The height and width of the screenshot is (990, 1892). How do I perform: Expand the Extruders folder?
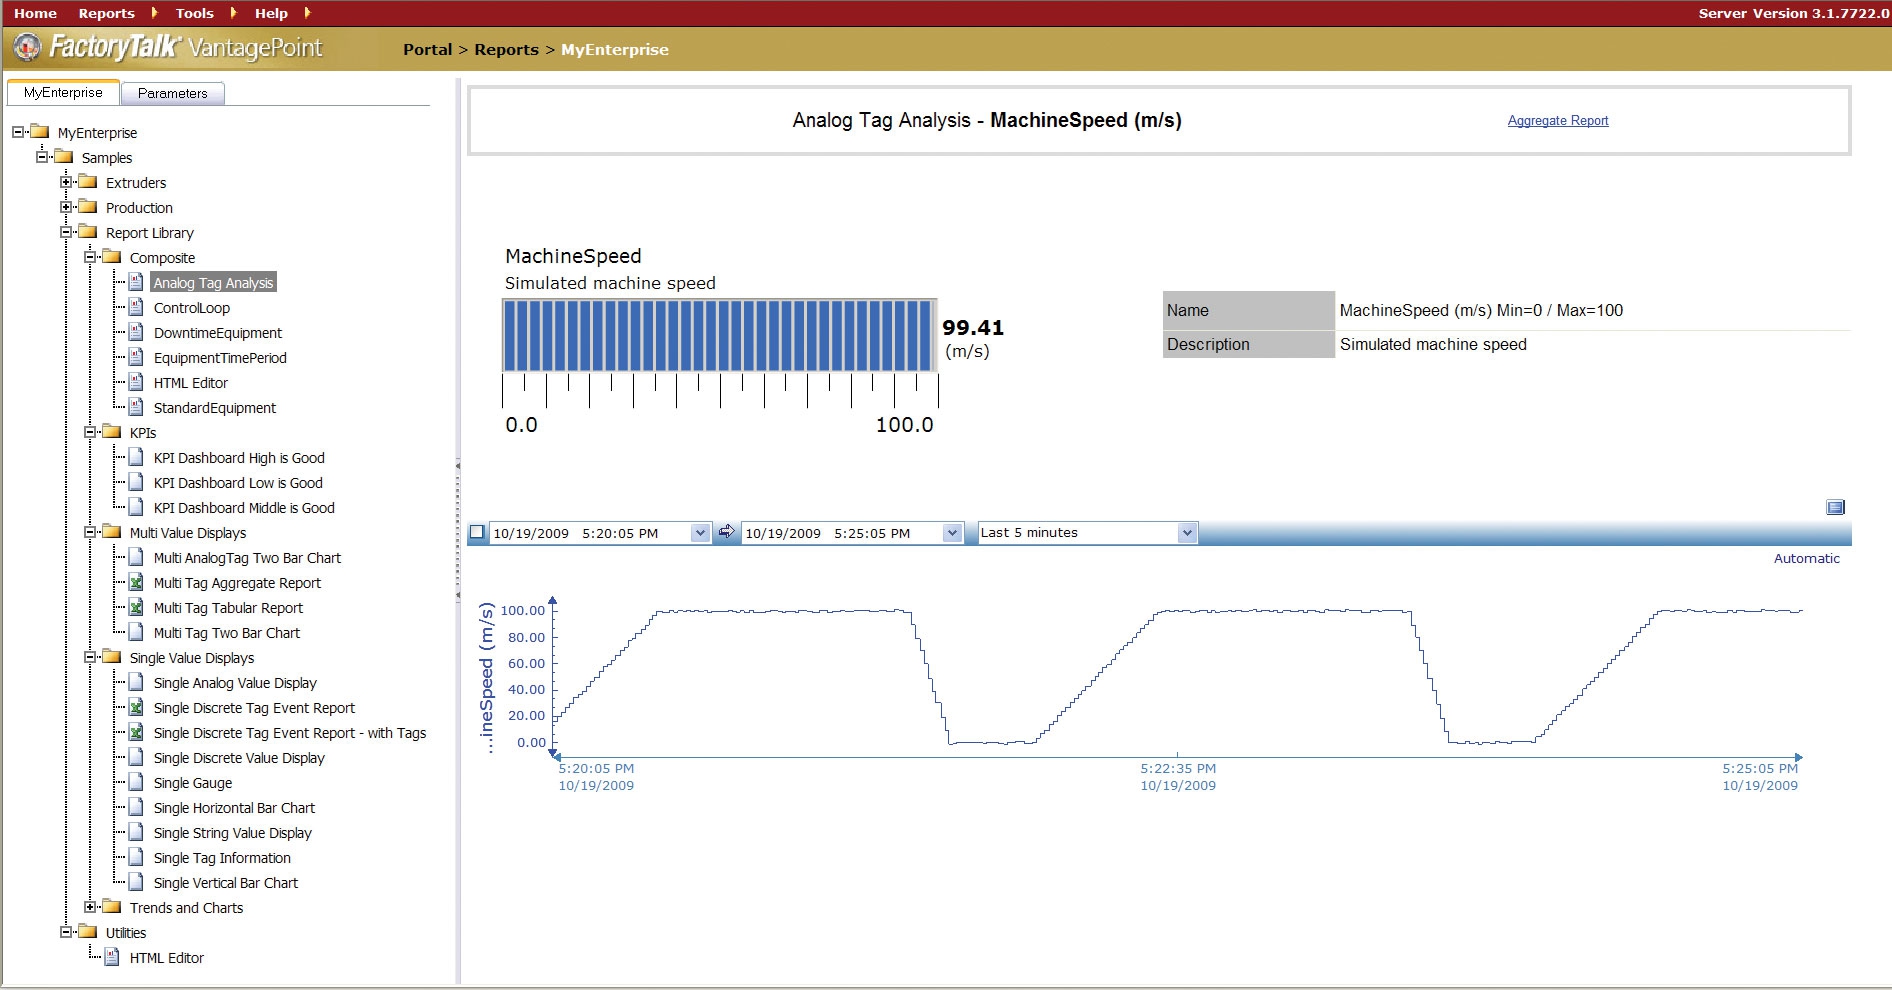[66, 182]
